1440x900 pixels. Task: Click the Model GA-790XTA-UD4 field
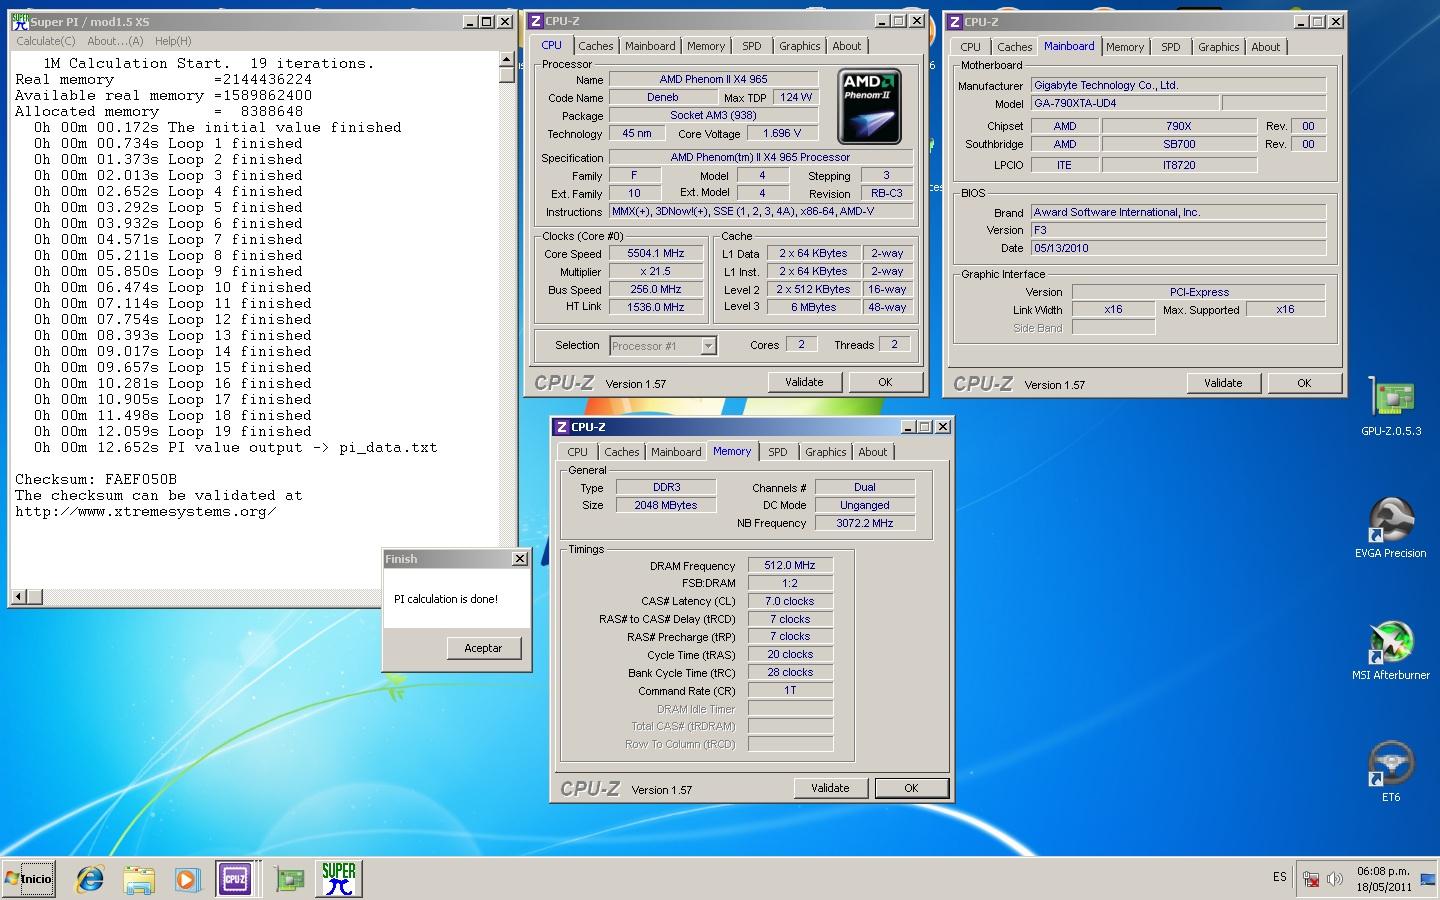[x=1125, y=103]
